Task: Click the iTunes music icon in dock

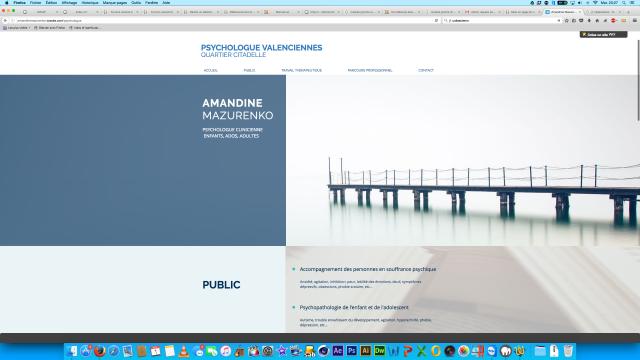Action: (x=226, y=351)
